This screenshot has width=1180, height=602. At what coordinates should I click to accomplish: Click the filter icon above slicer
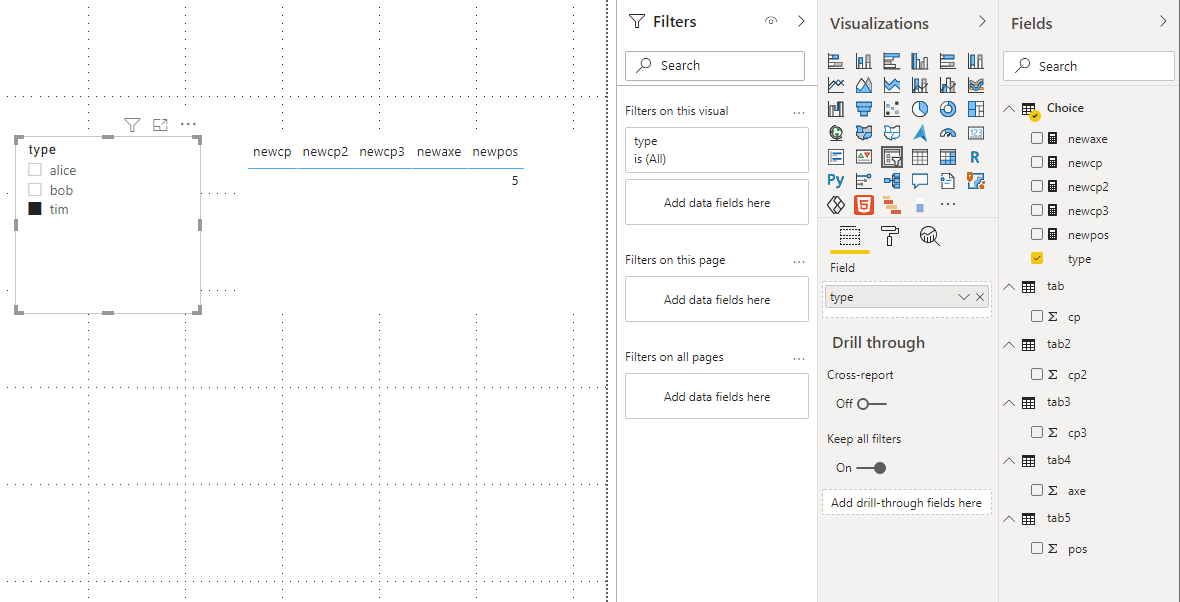[x=132, y=125]
